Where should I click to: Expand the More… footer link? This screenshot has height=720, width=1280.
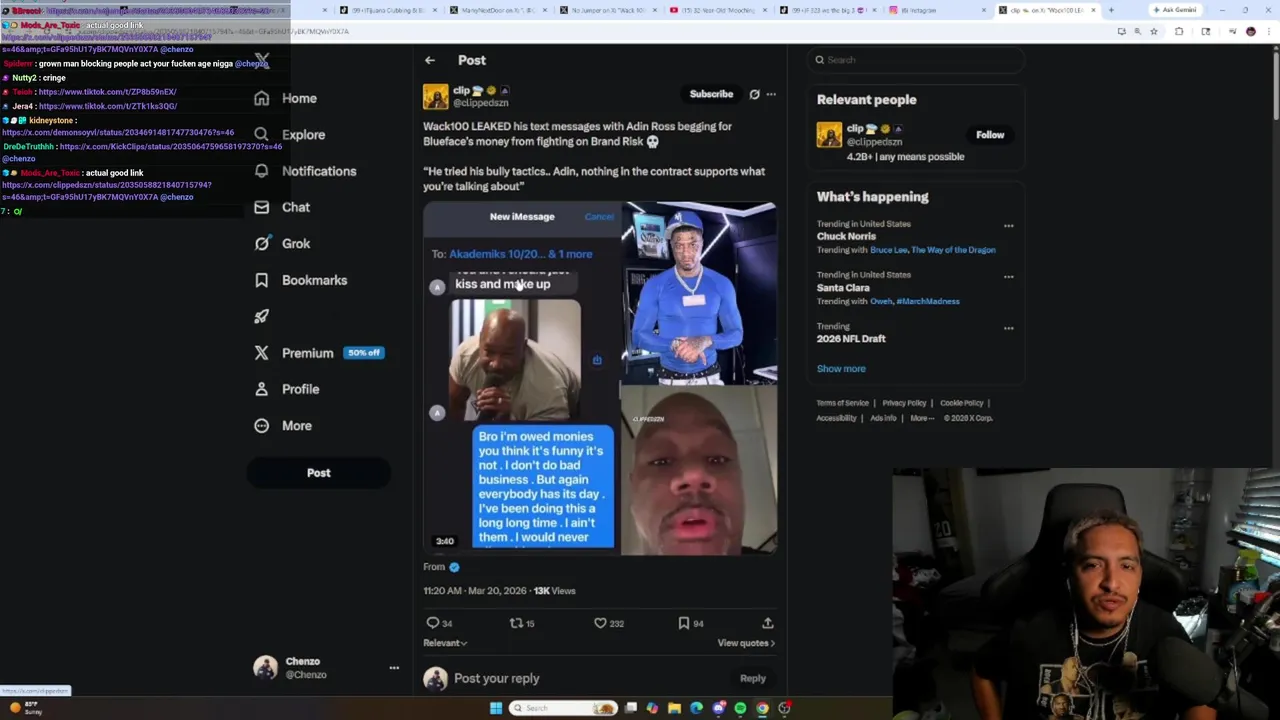(922, 418)
